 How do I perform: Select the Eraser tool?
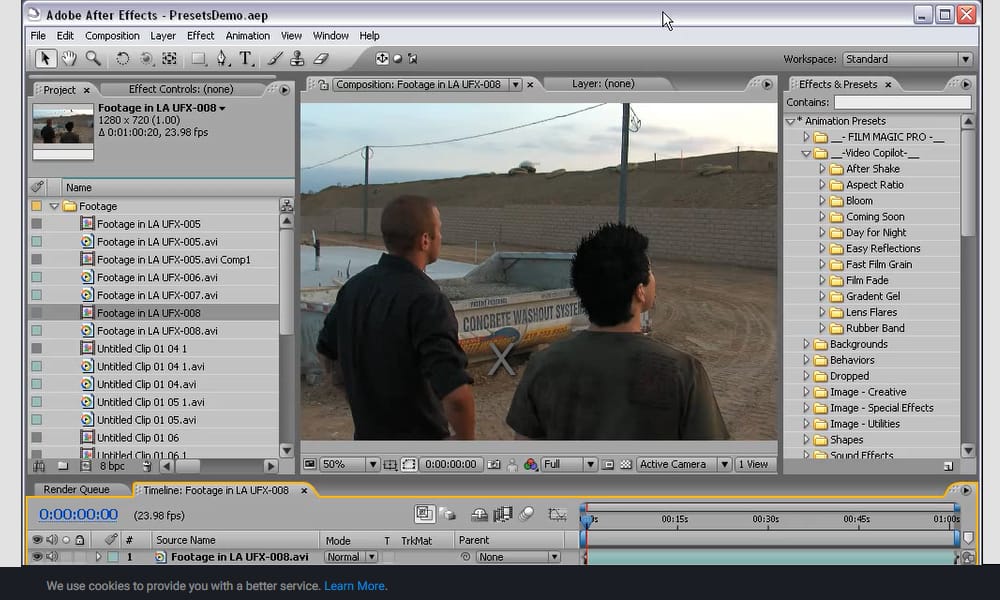pos(321,59)
